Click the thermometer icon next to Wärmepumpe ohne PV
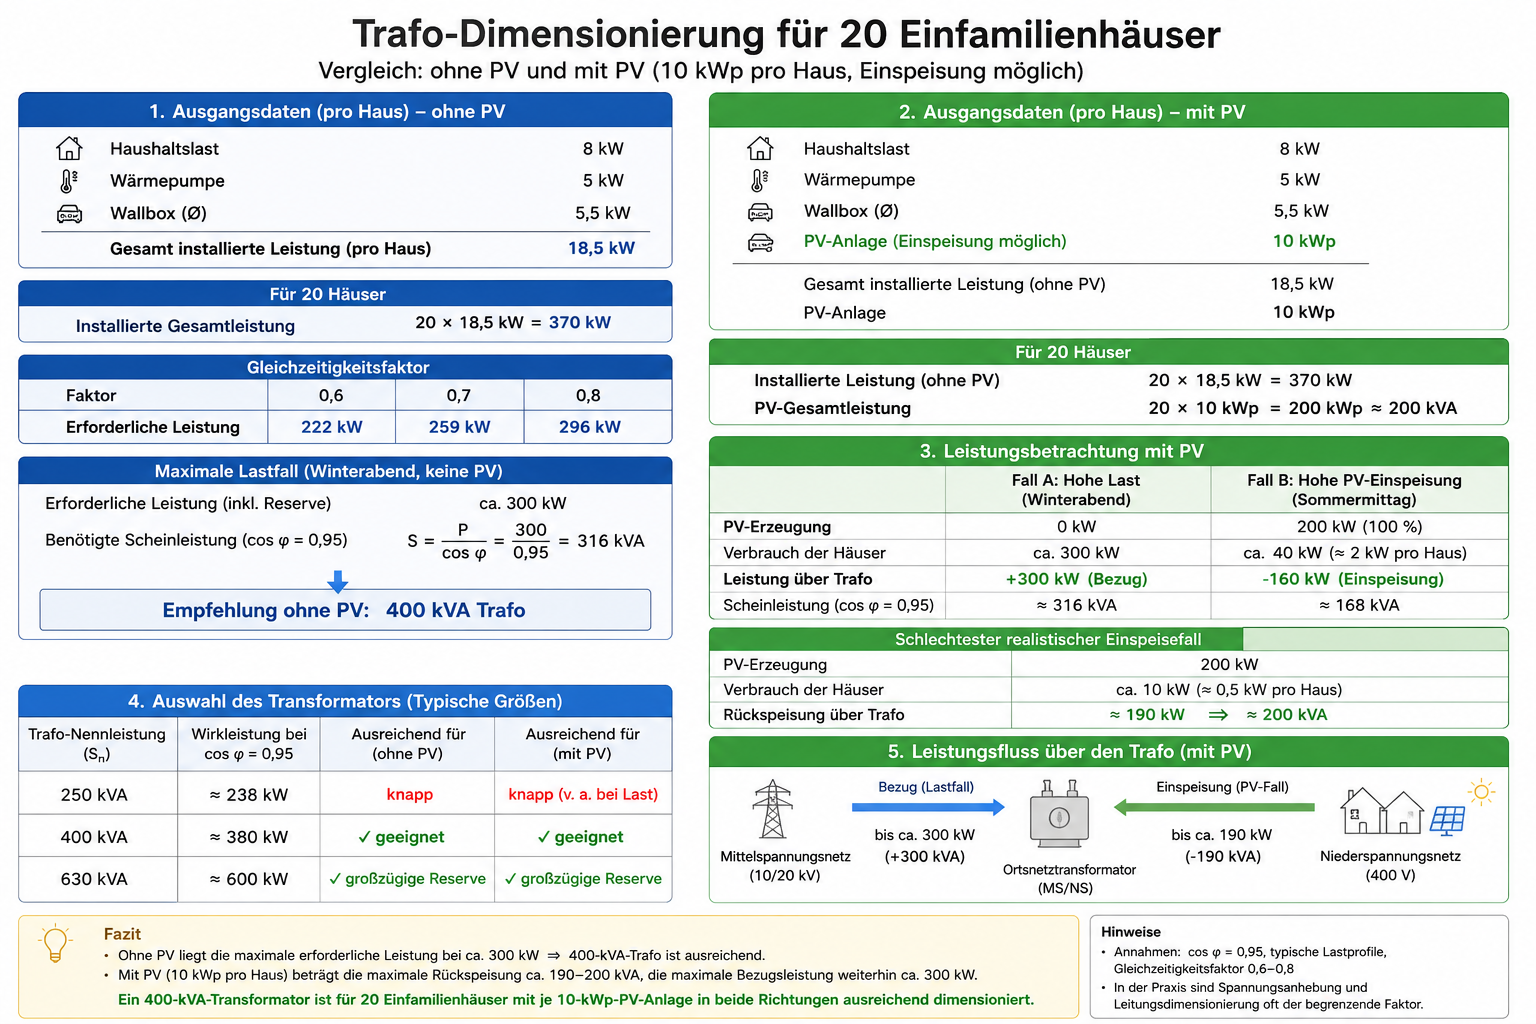This screenshot has width=1536, height=1024. pyautogui.click(x=68, y=181)
